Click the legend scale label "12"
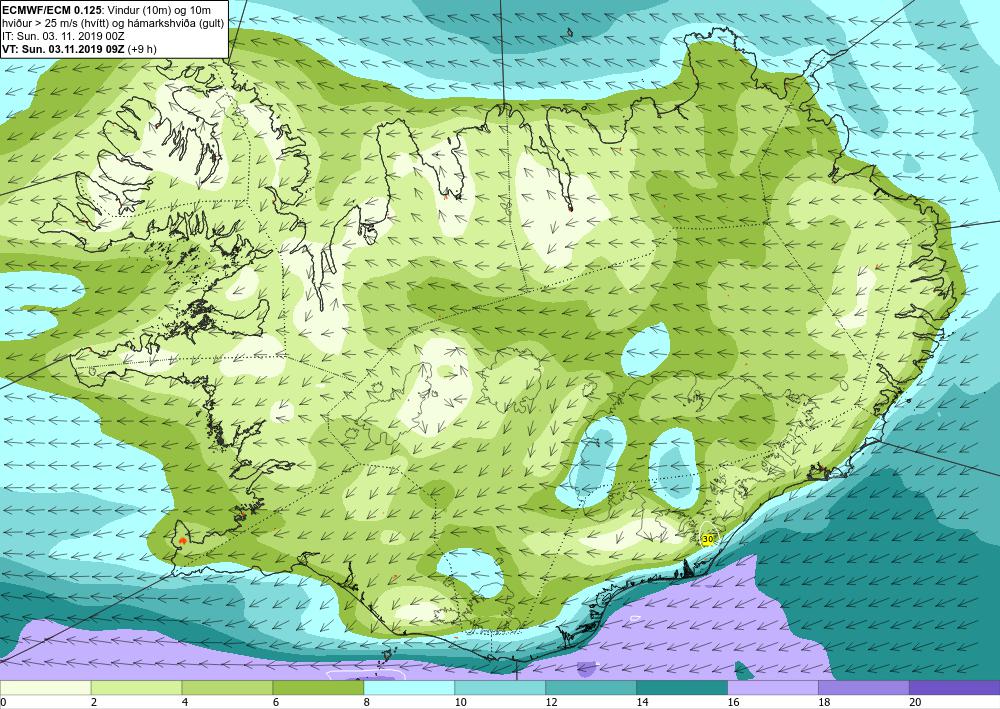The image size is (1000, 709). click(x=552, y=702)
